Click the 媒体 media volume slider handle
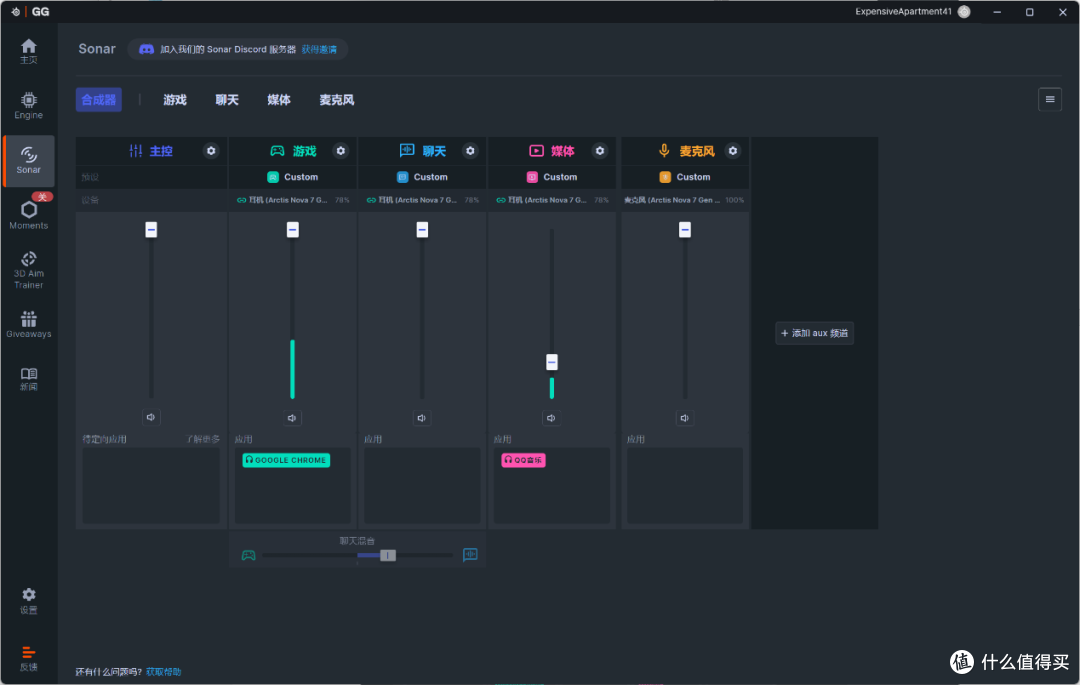 pos(552,362)
